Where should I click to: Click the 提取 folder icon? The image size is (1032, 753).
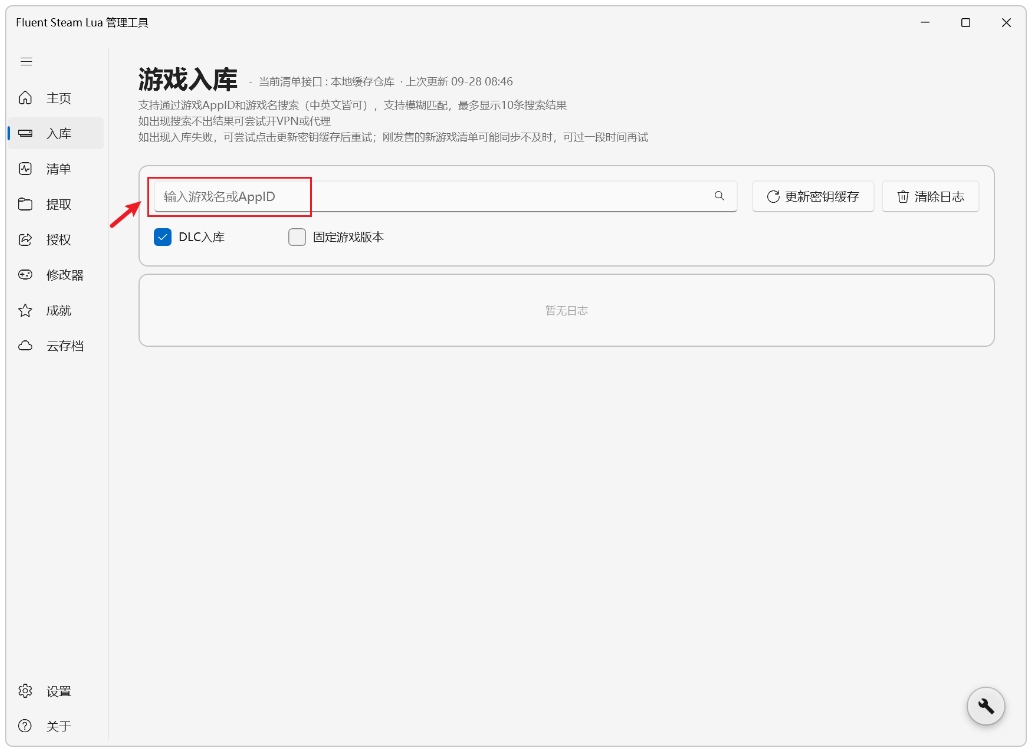coord(25,204)
